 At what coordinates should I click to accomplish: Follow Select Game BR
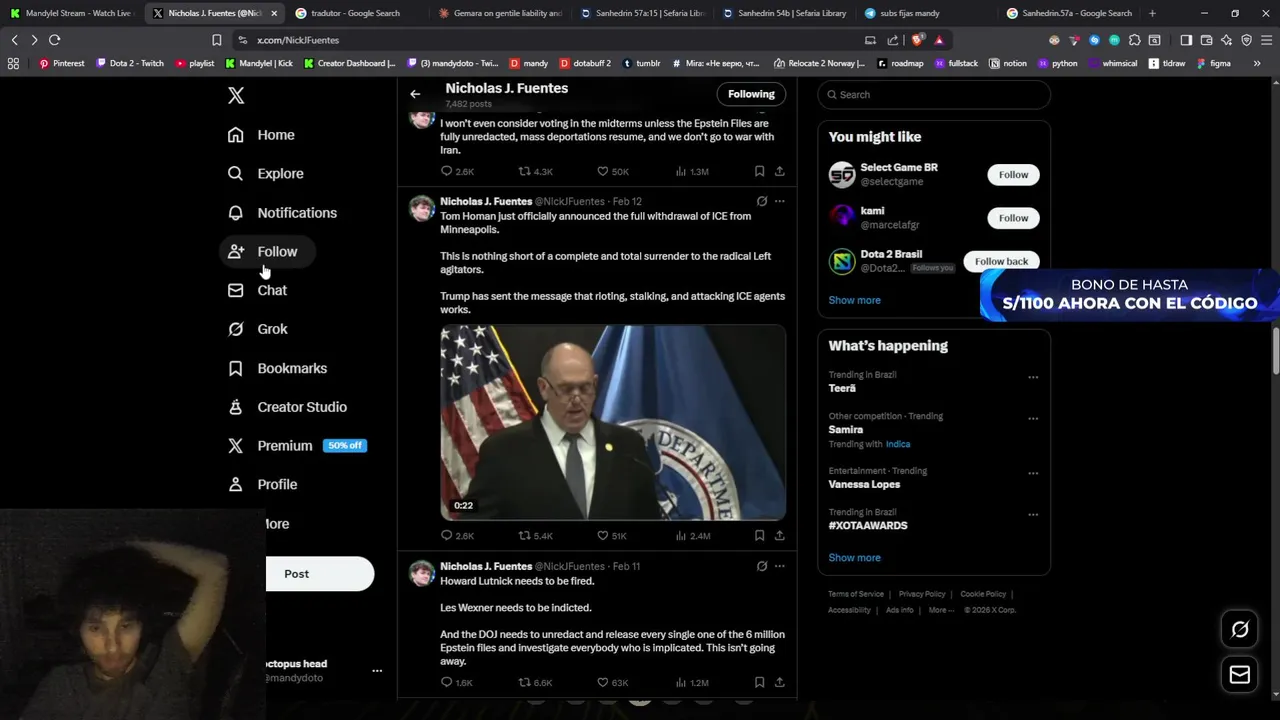coord(1013,175)
